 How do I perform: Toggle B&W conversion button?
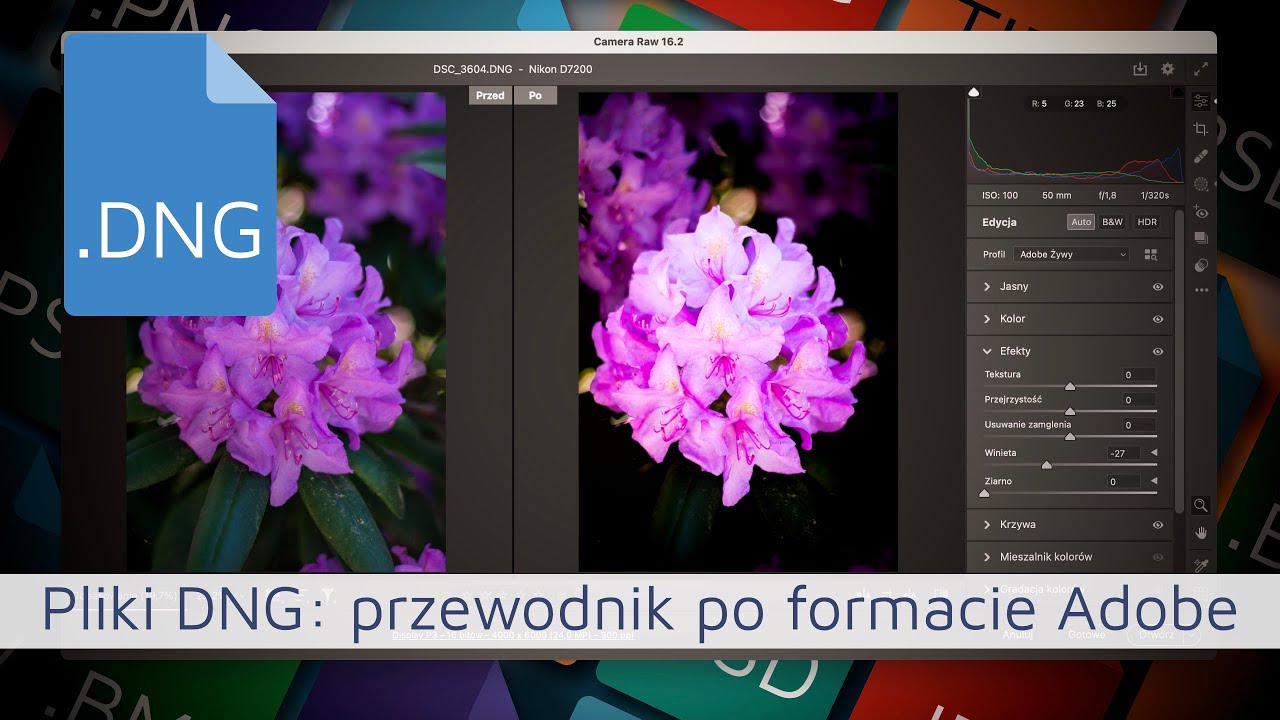click(x=1112, y=222)
